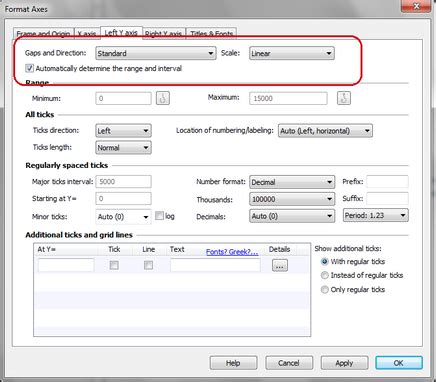Click the Apply button

tap(344, 363)
